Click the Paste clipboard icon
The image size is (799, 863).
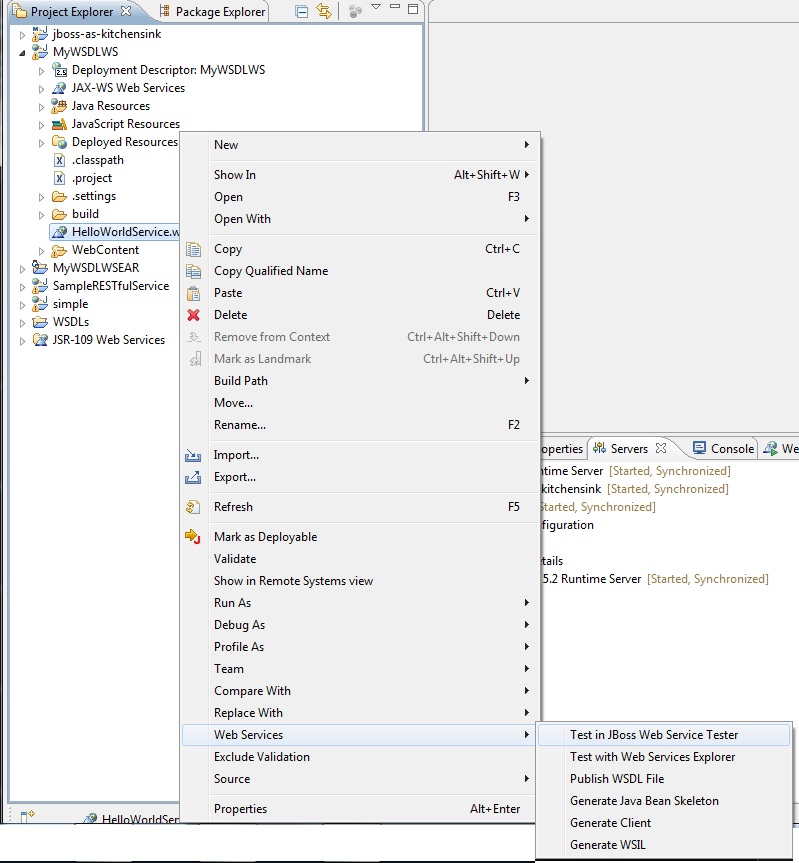pyautogui.click(x=193, y=293)
